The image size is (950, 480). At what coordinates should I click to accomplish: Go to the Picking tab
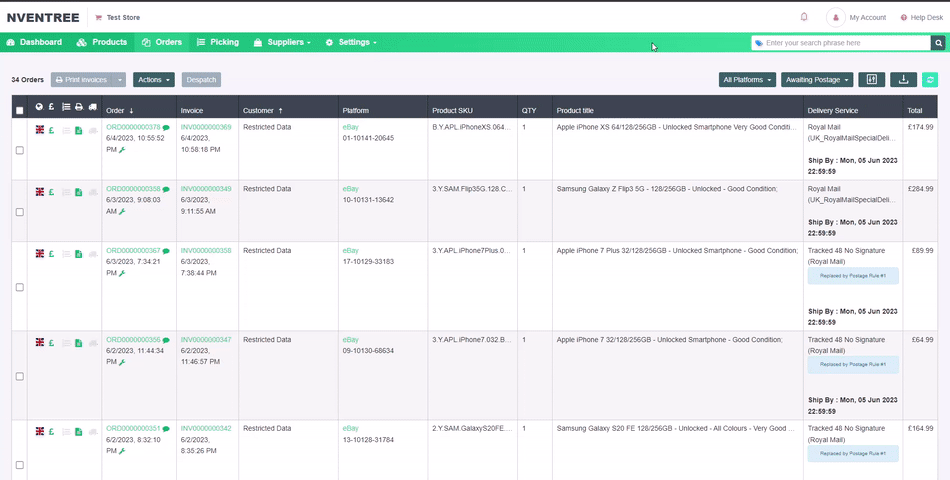(218, 42)
